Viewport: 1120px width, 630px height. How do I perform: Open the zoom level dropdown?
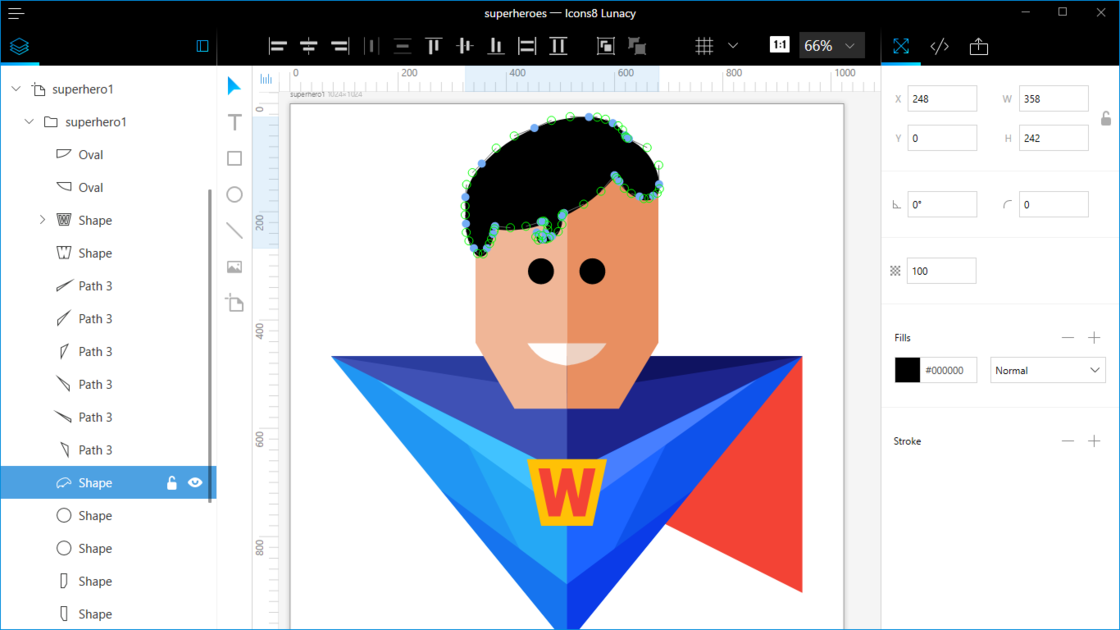(849, 45)
